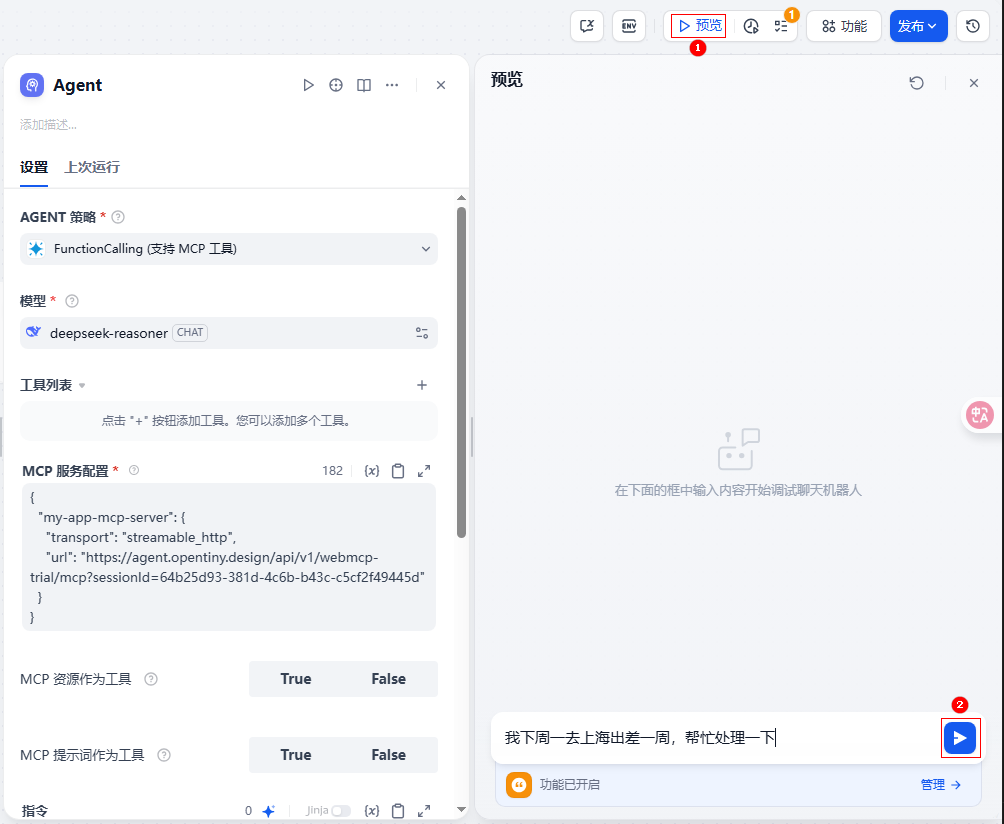Click the 功能 features button
The width and height of the screenshot is (1004, 824).
pos(843,26)
